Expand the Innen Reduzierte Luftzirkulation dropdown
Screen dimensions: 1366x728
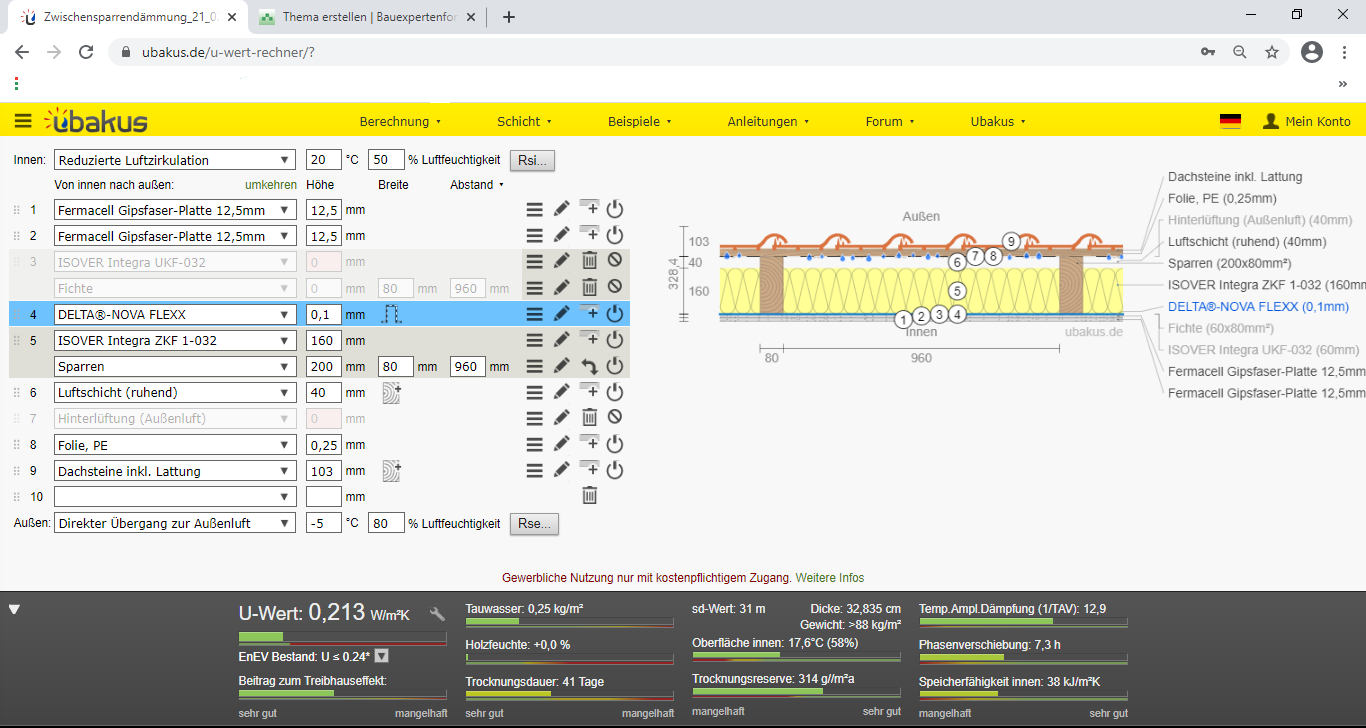(176, 160)
